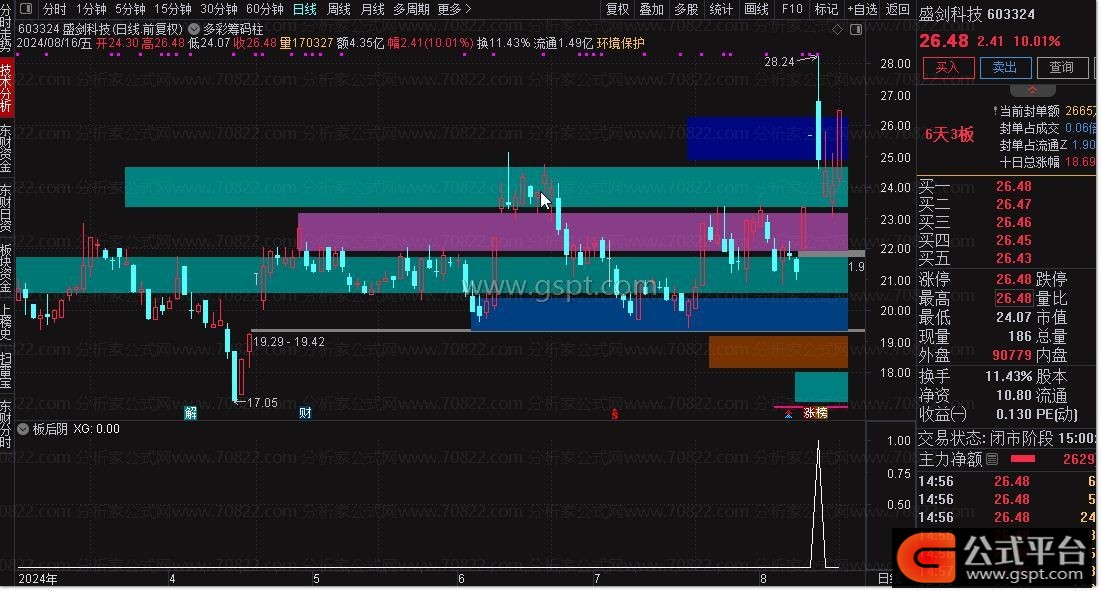The image size is (1102, 591).
Task: Expand the 板后阴 sub-indicator dropdown
Action: pos(23,429)
